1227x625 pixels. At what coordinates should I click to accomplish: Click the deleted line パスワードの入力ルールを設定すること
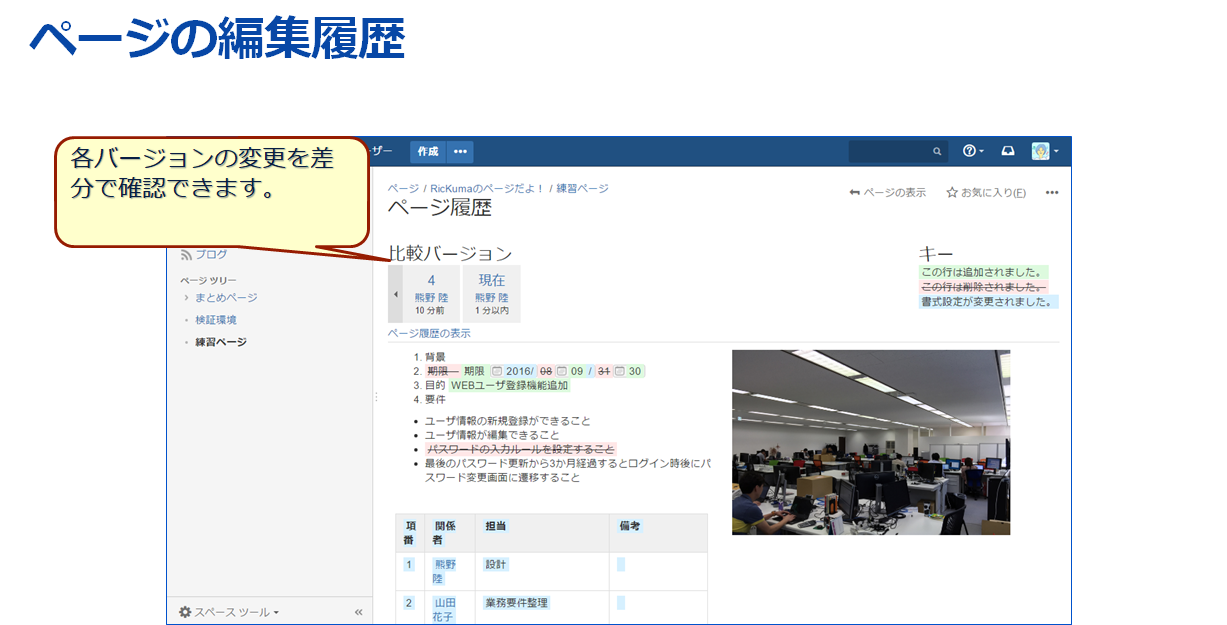click(x=520, y=449)
